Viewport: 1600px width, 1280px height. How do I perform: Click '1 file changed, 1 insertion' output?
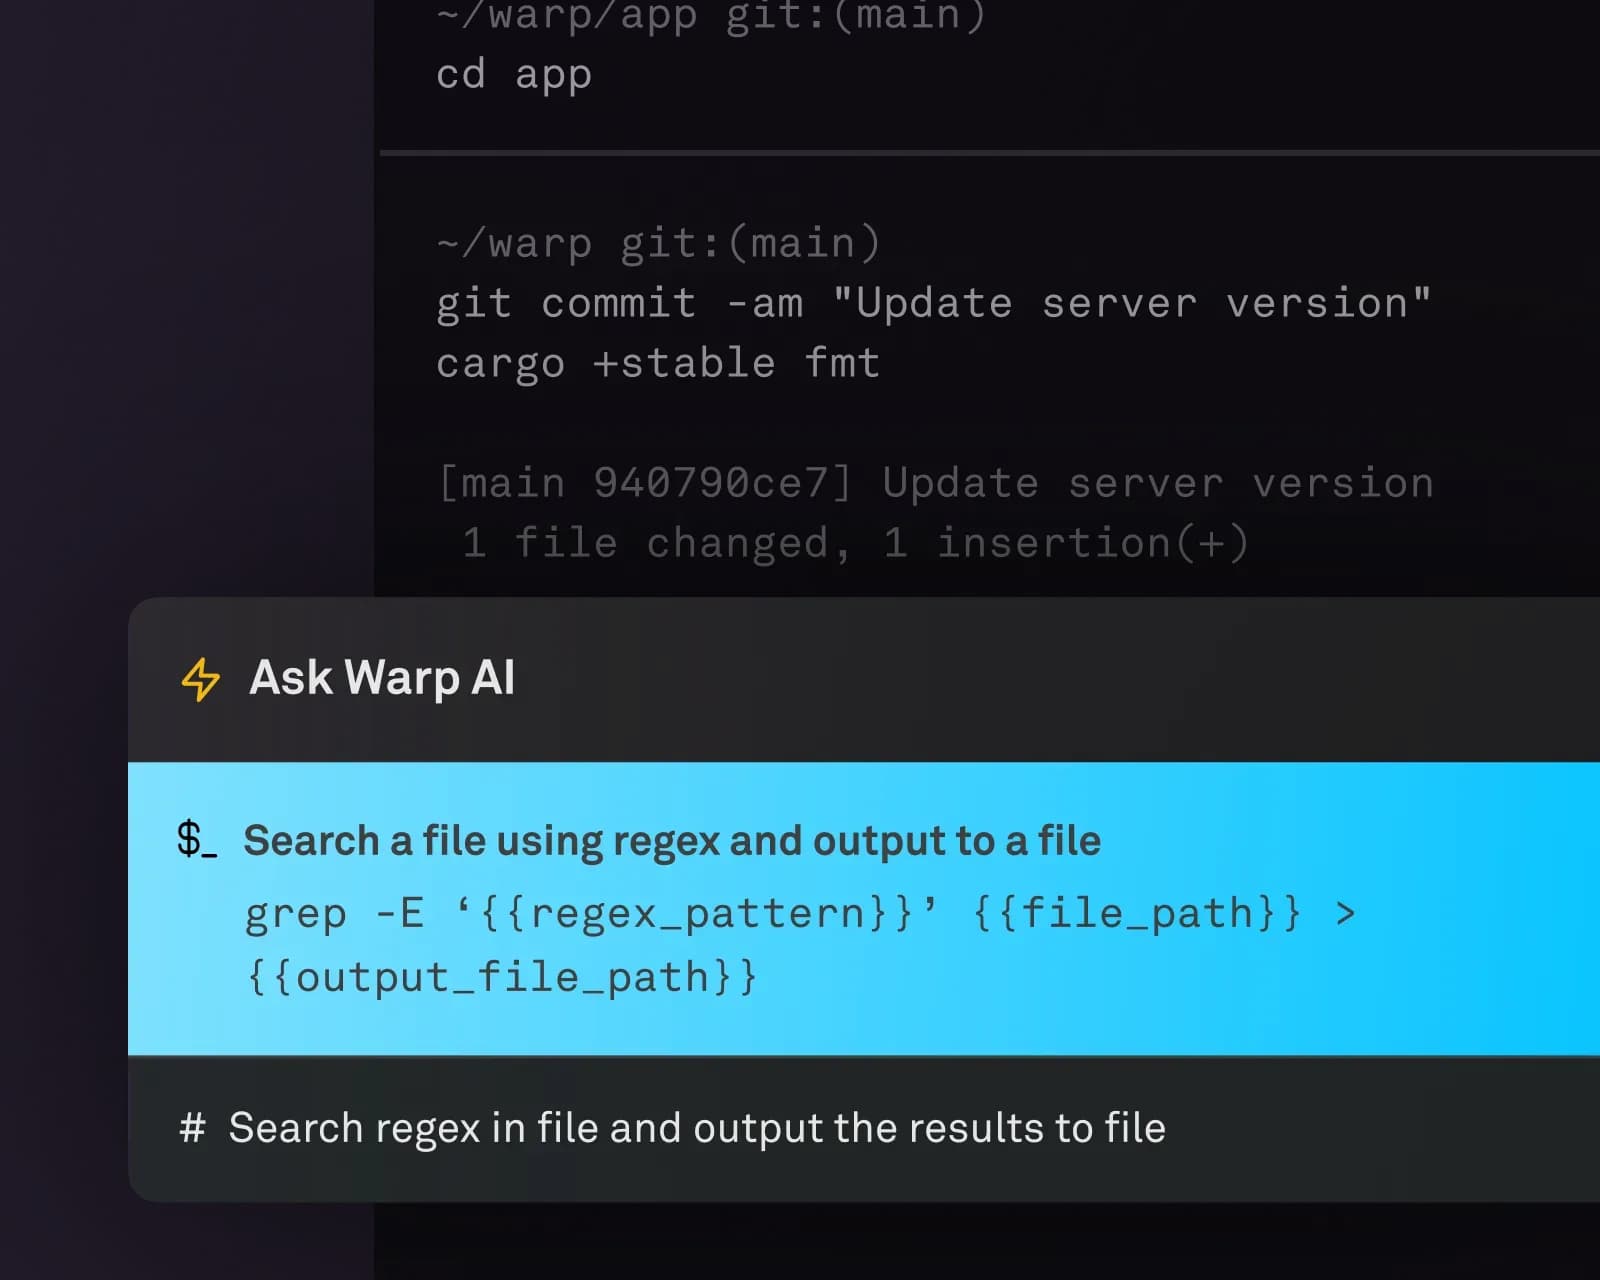855,542
